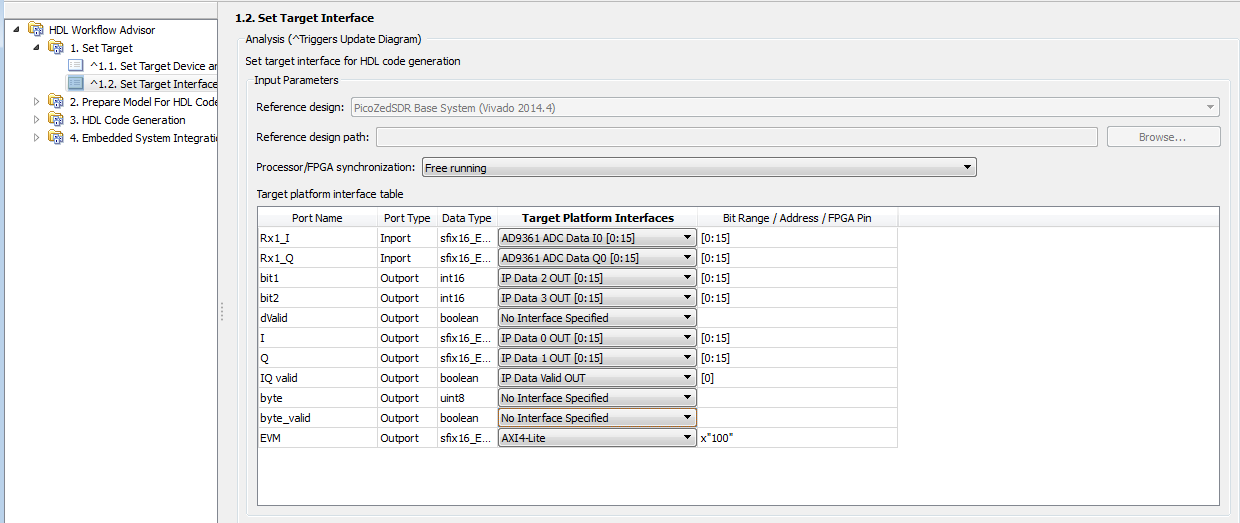
Task: Click the HDL Code Generation folder icon
Action: (56, 120)
